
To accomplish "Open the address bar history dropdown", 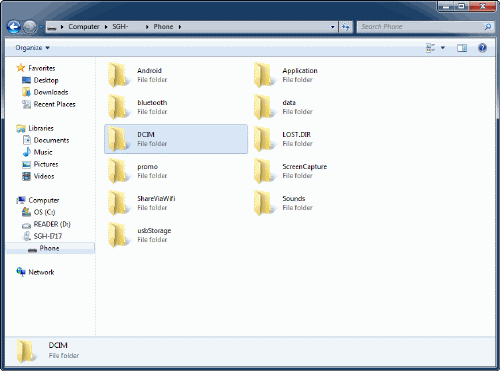I will point(332,27).
